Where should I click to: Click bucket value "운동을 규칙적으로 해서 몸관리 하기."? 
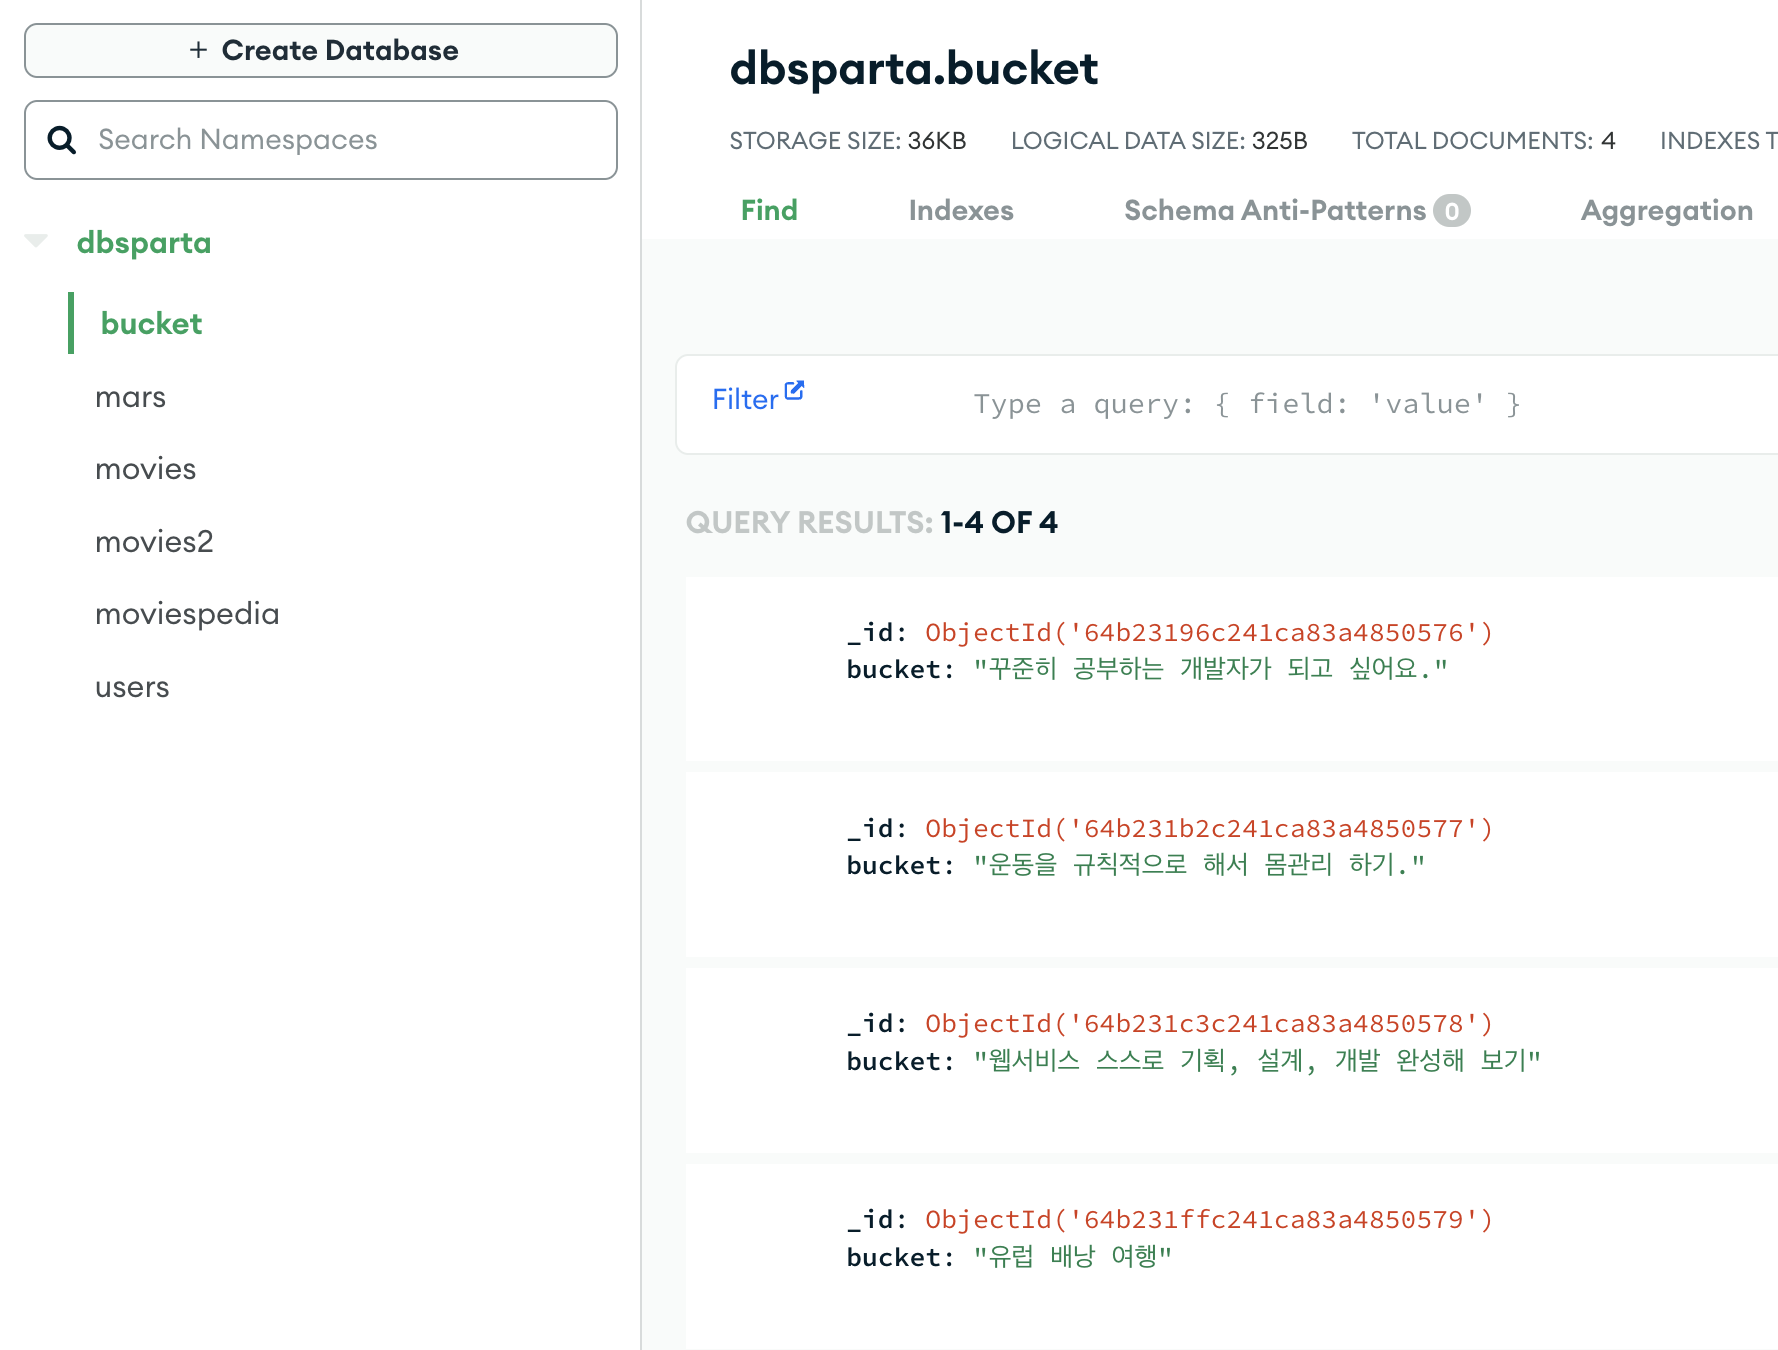coord(1199,864)
